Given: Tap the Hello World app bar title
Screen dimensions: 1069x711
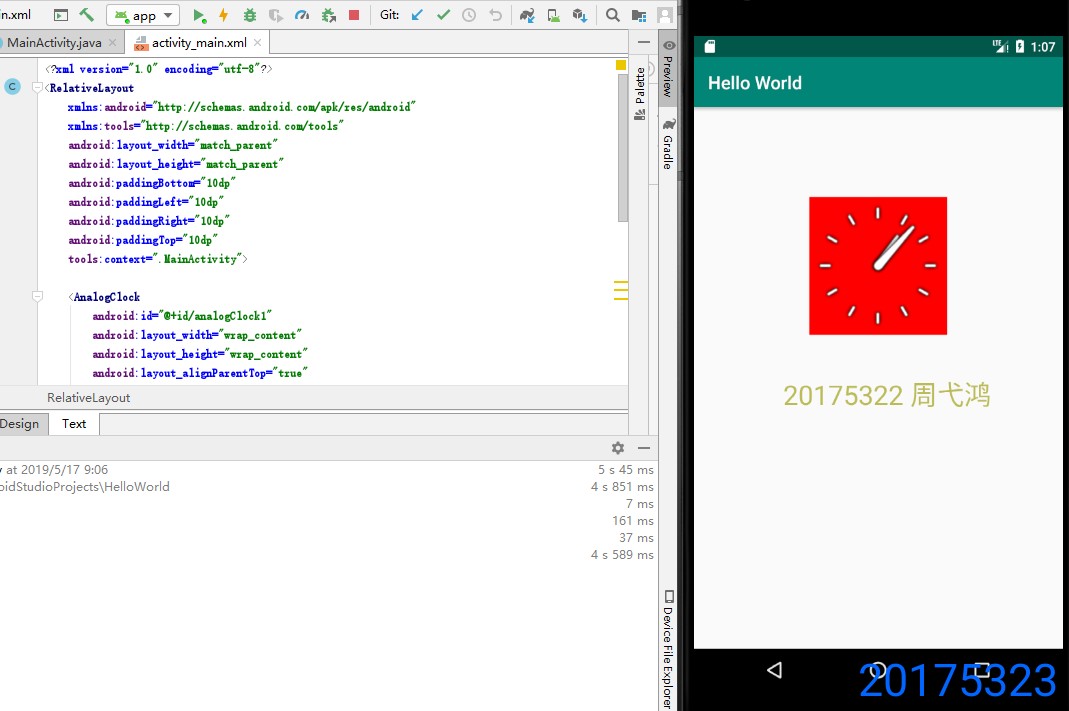Looking at the screenshot, I should click(x=755, y=83).
